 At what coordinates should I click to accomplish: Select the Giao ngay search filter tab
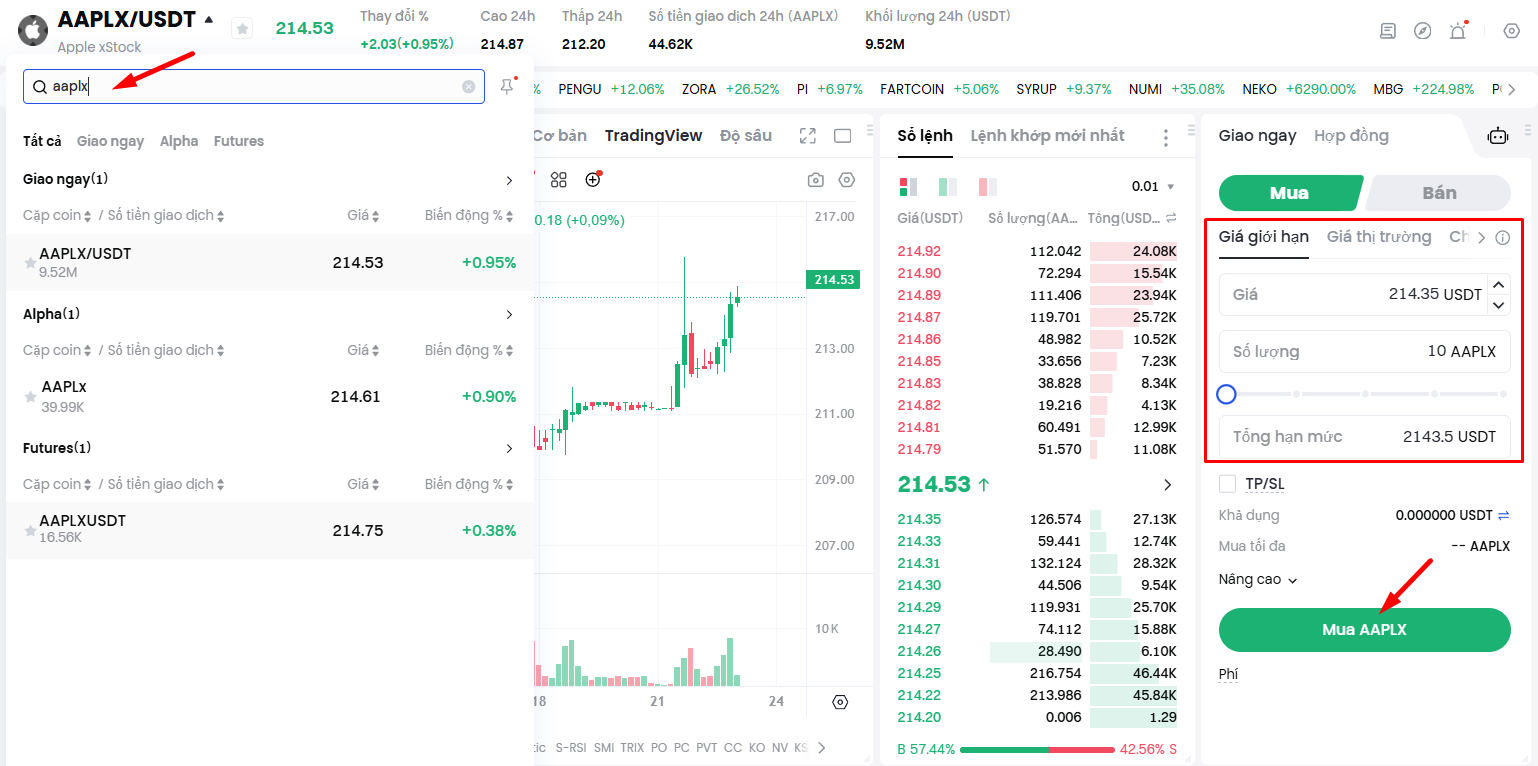pyautogui.click(x=110, y=141)
